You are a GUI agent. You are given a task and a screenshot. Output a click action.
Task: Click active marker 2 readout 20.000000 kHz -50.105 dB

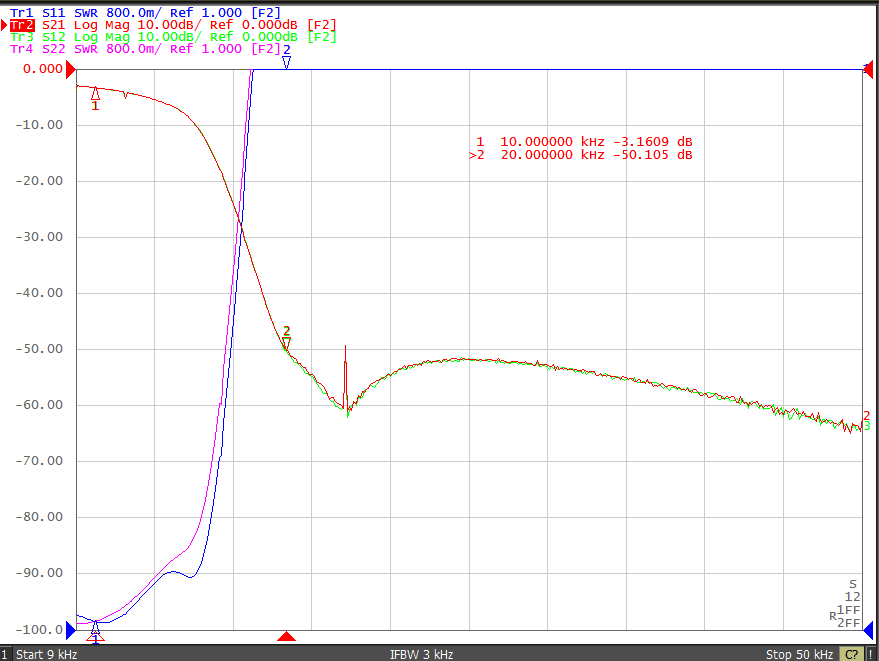click(581, 155)
